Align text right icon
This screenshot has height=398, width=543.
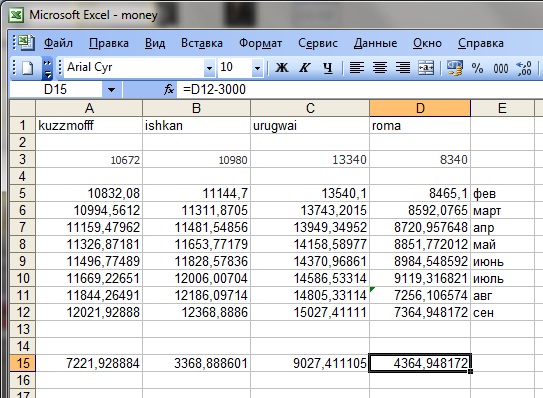tap(403, 68)
